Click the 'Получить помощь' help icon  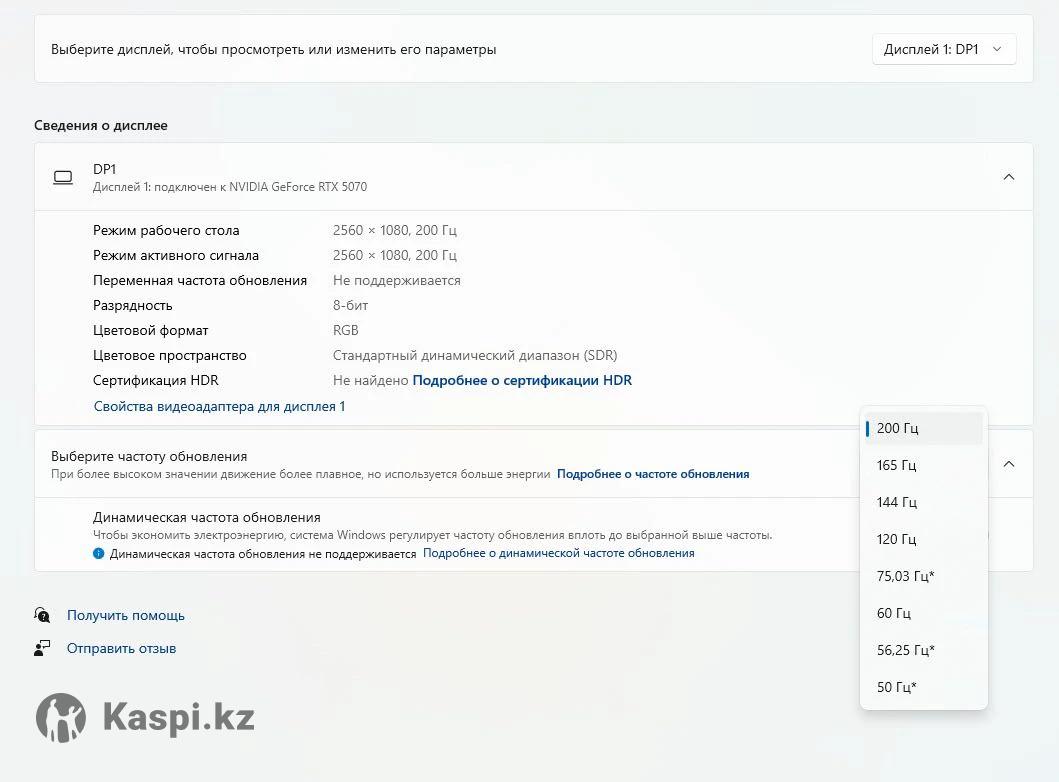point(42,615)
